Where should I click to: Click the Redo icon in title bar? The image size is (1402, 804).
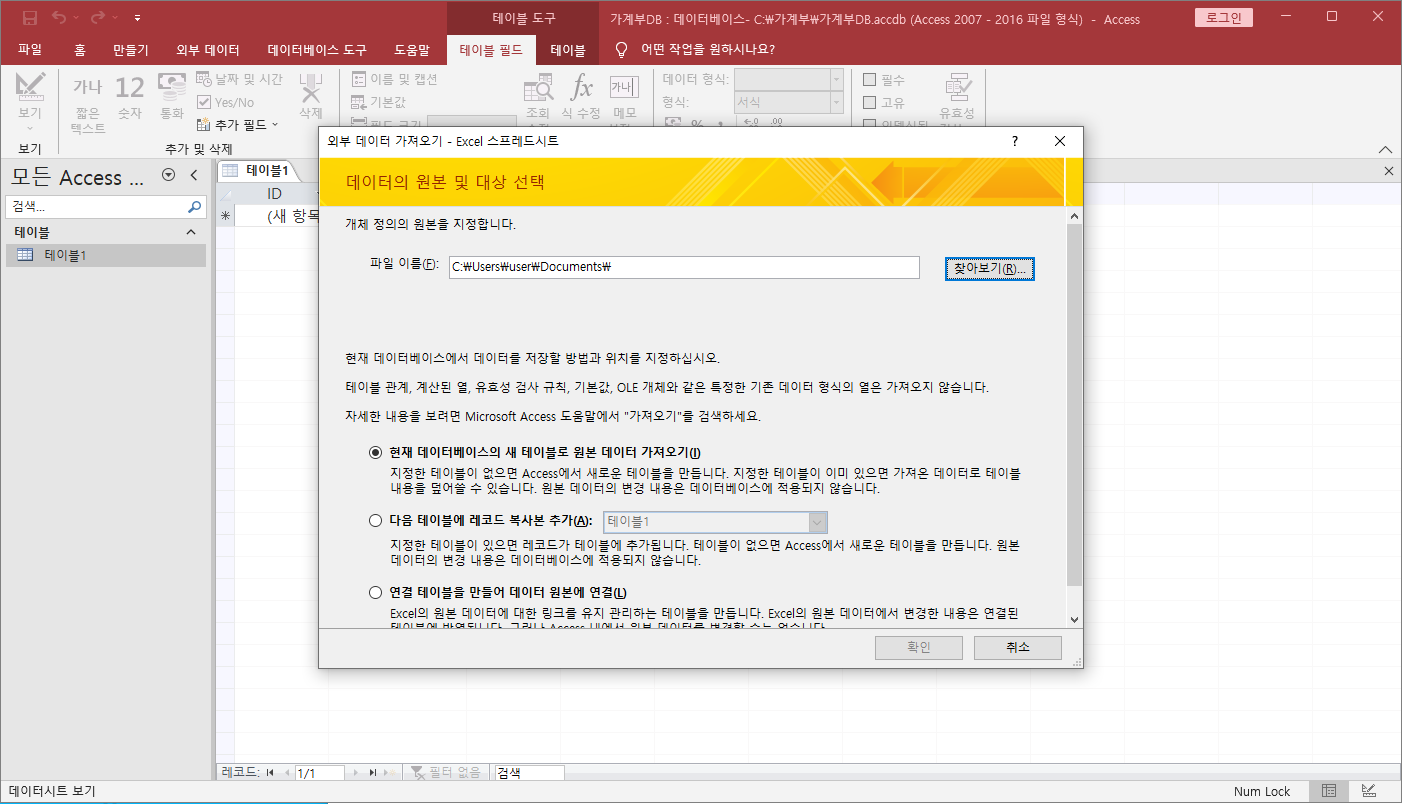tap(97, 18)
